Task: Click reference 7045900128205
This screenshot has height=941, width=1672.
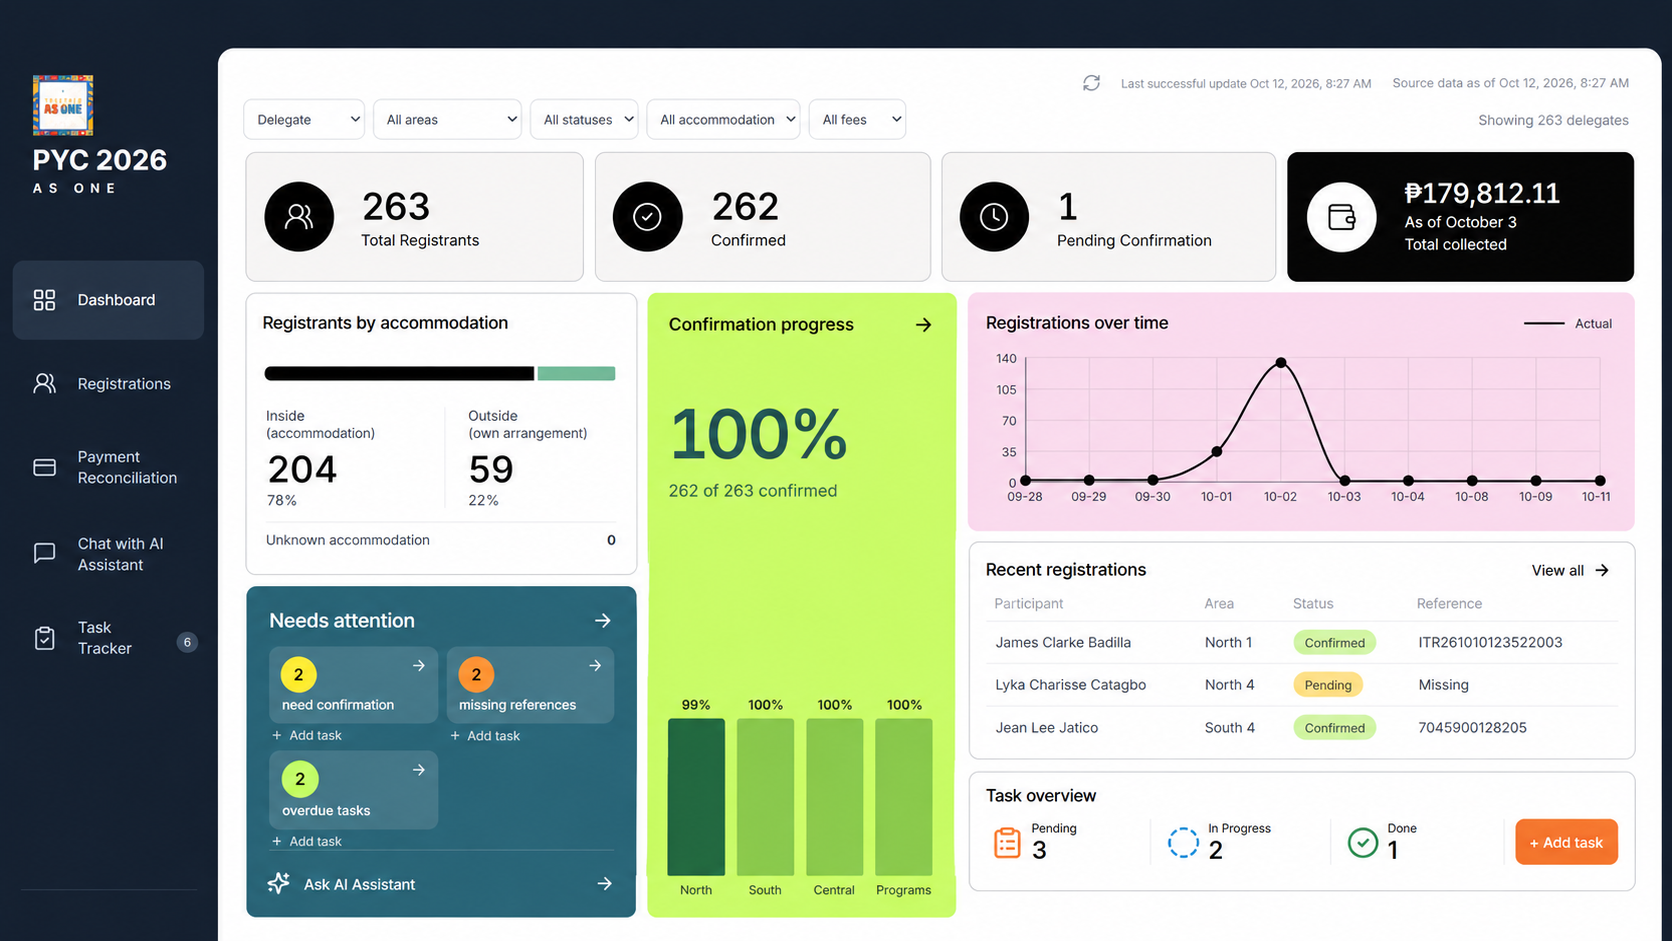Action: point(1472,727)
